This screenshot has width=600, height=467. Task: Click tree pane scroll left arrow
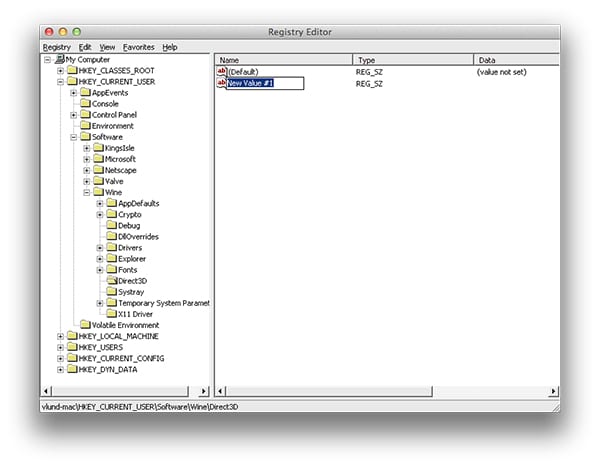pyautogui.click(x=46, y=391)
